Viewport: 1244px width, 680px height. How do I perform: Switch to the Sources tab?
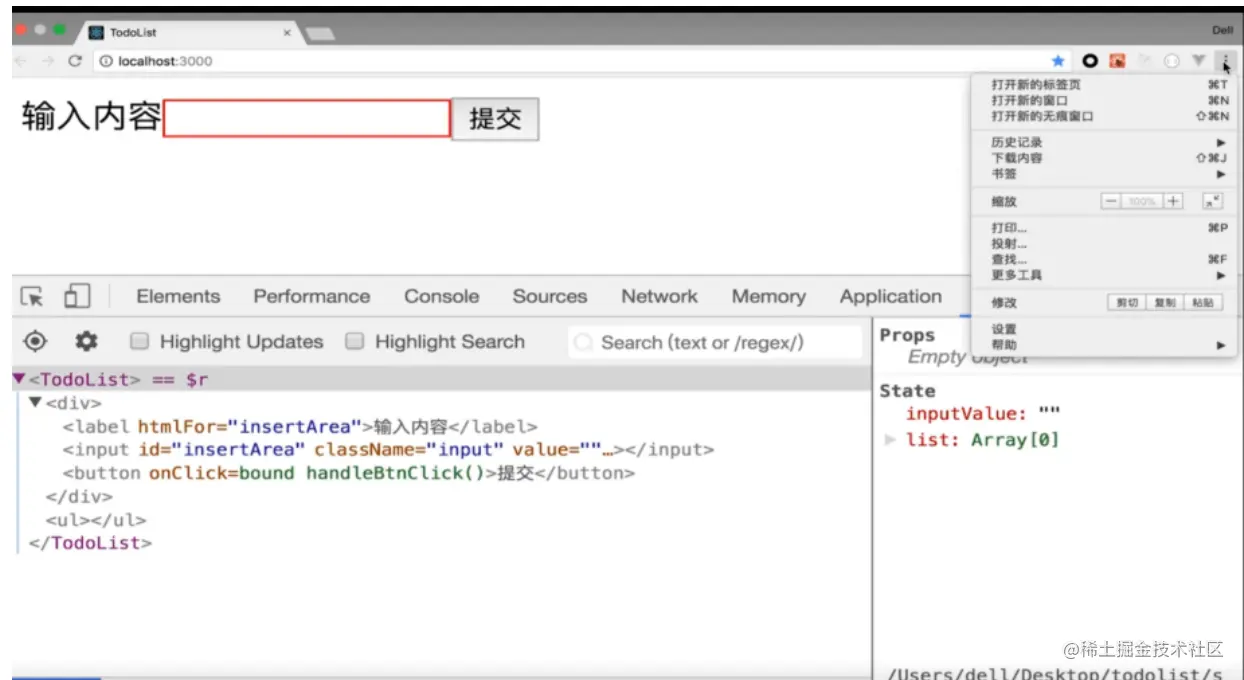click(550, 296)
